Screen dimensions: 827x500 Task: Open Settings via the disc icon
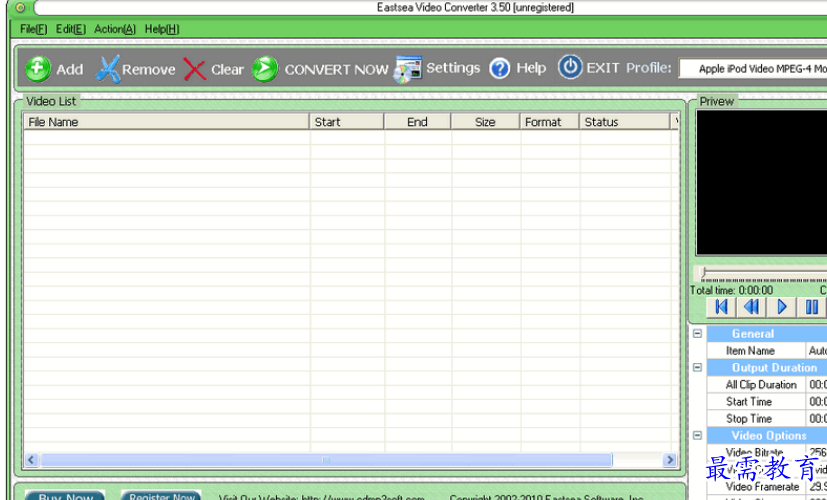point(408,70)
